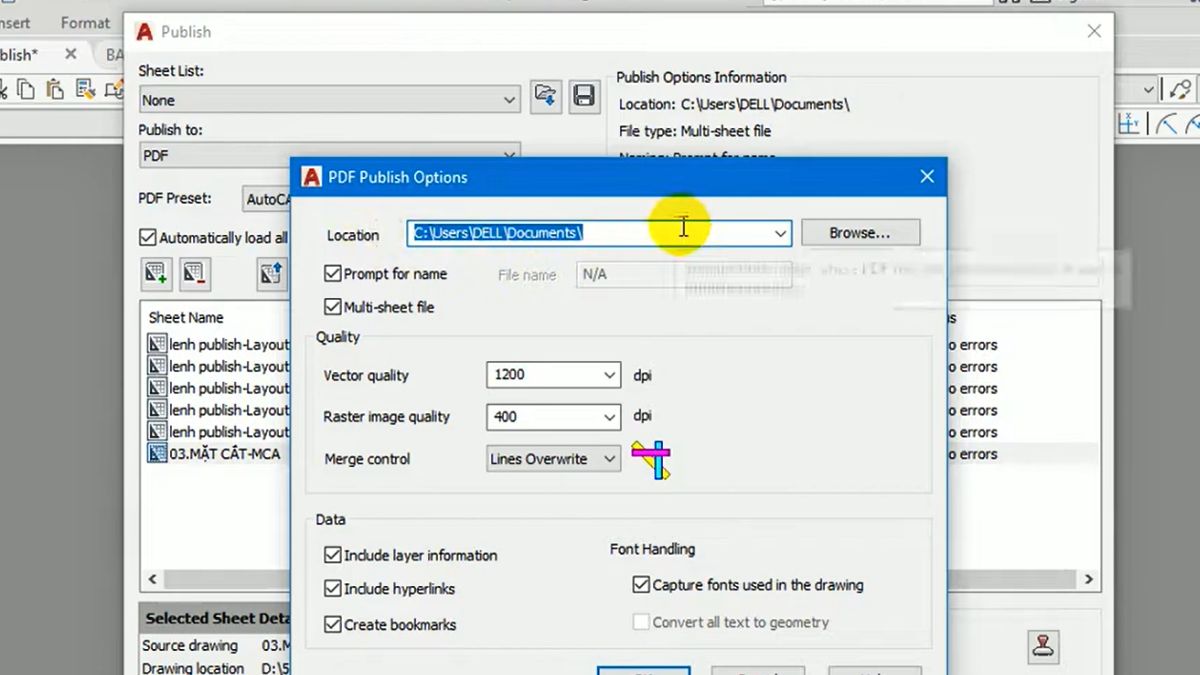Click the Save Sheet List disk icon

(583, 96)
